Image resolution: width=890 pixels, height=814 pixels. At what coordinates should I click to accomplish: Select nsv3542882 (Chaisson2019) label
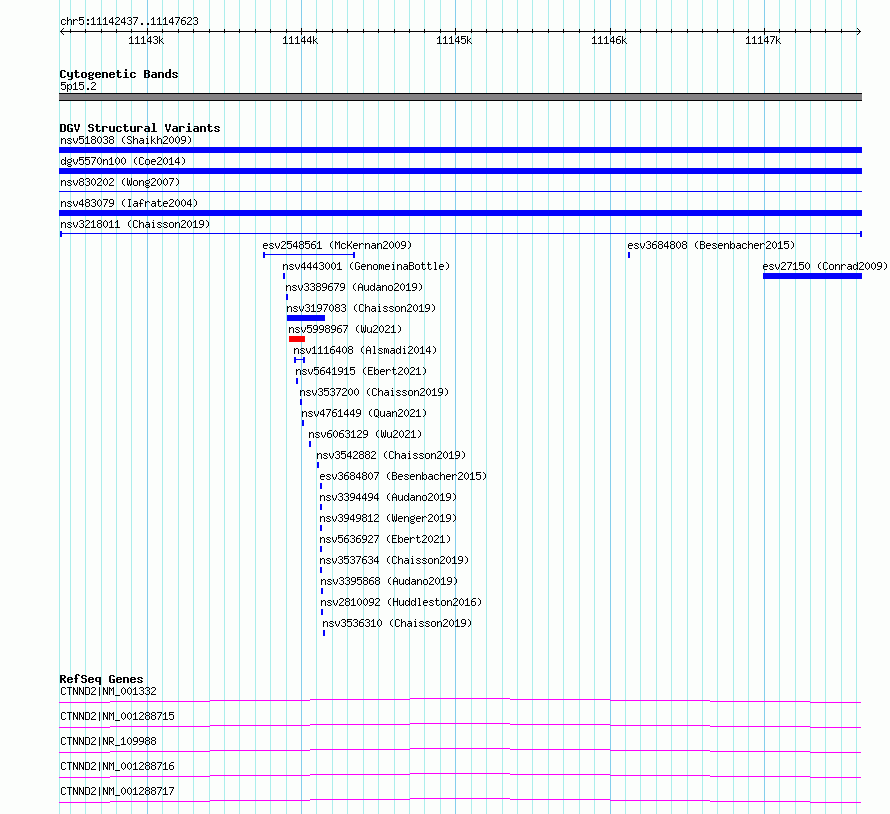(391, 455)
